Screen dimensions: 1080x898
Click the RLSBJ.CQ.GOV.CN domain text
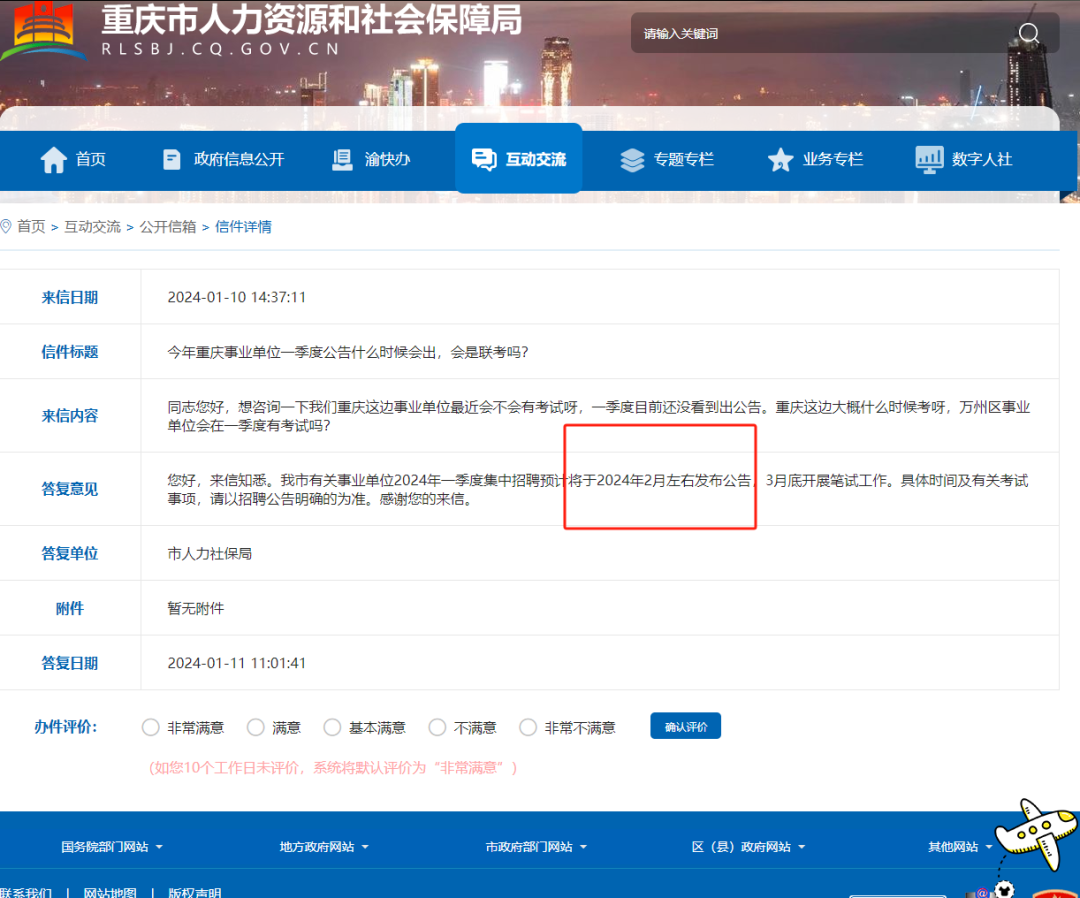coord(220,49)
